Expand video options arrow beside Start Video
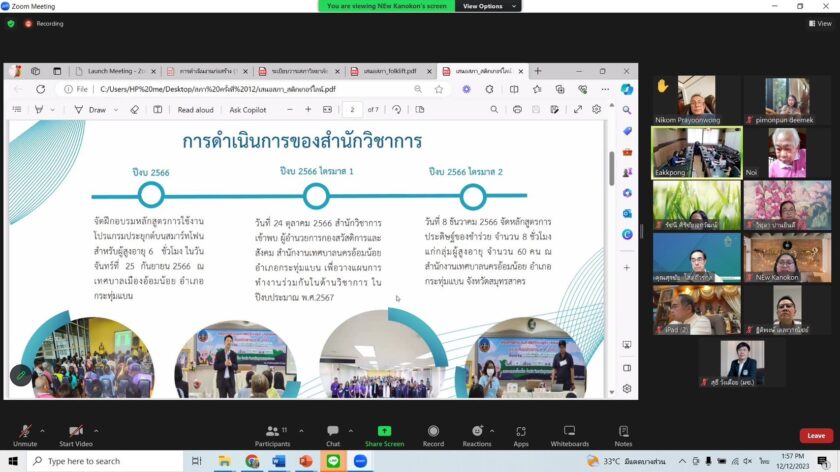The width and height of the screenshot is (840, 472). tap(98, 427)
